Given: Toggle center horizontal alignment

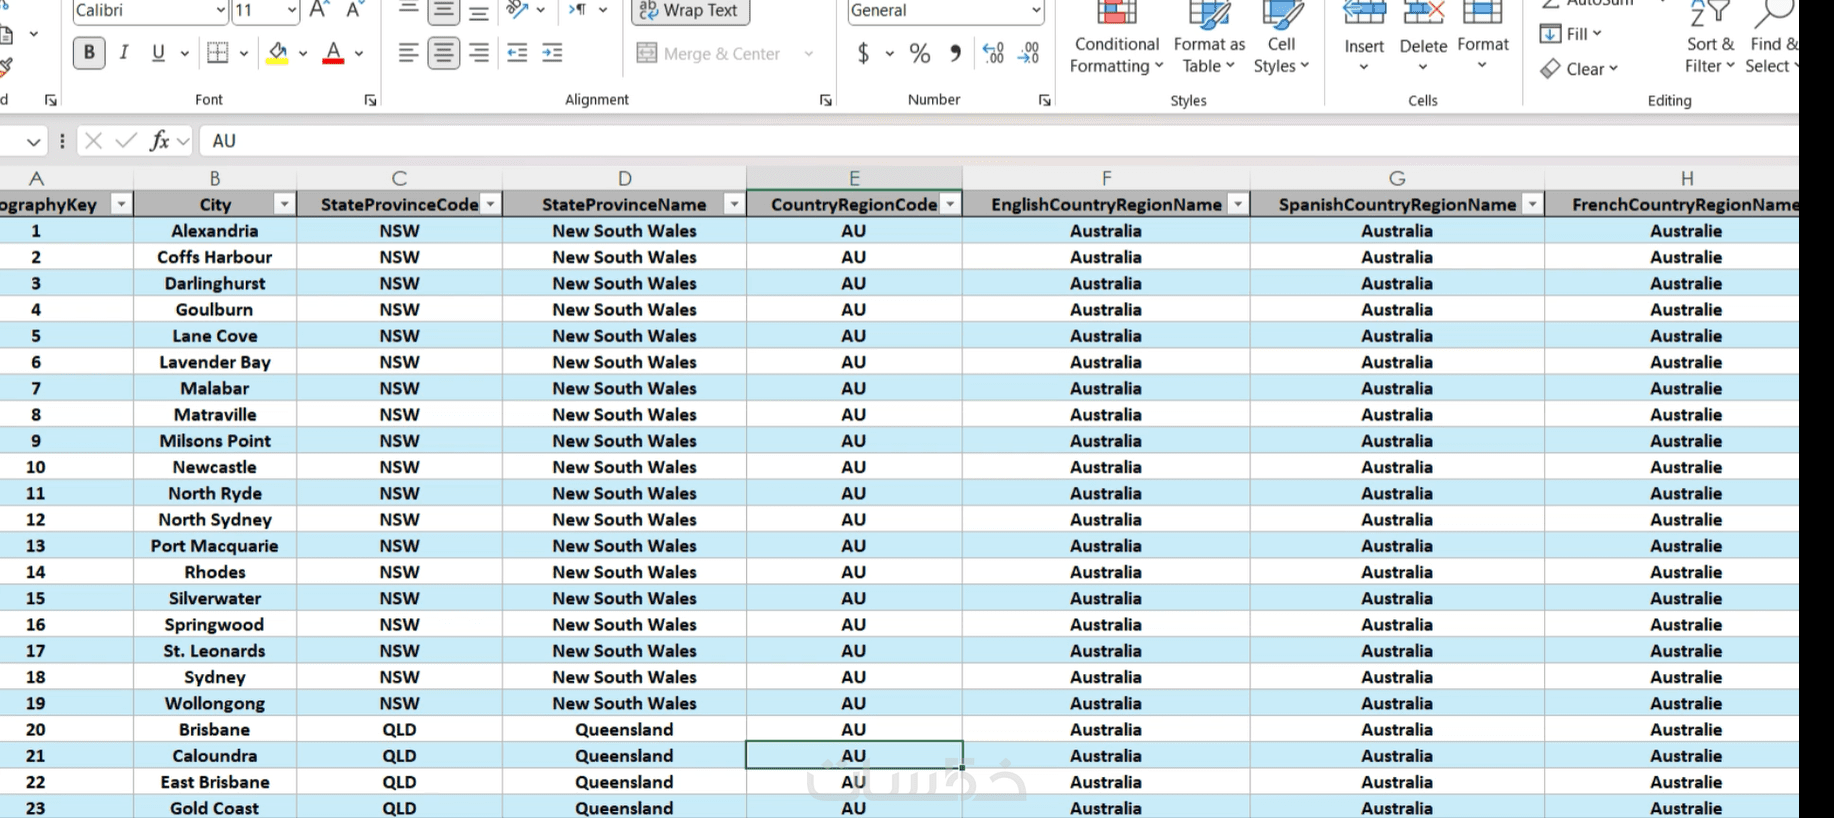Looking at the screenshot, I should [444, 53].
